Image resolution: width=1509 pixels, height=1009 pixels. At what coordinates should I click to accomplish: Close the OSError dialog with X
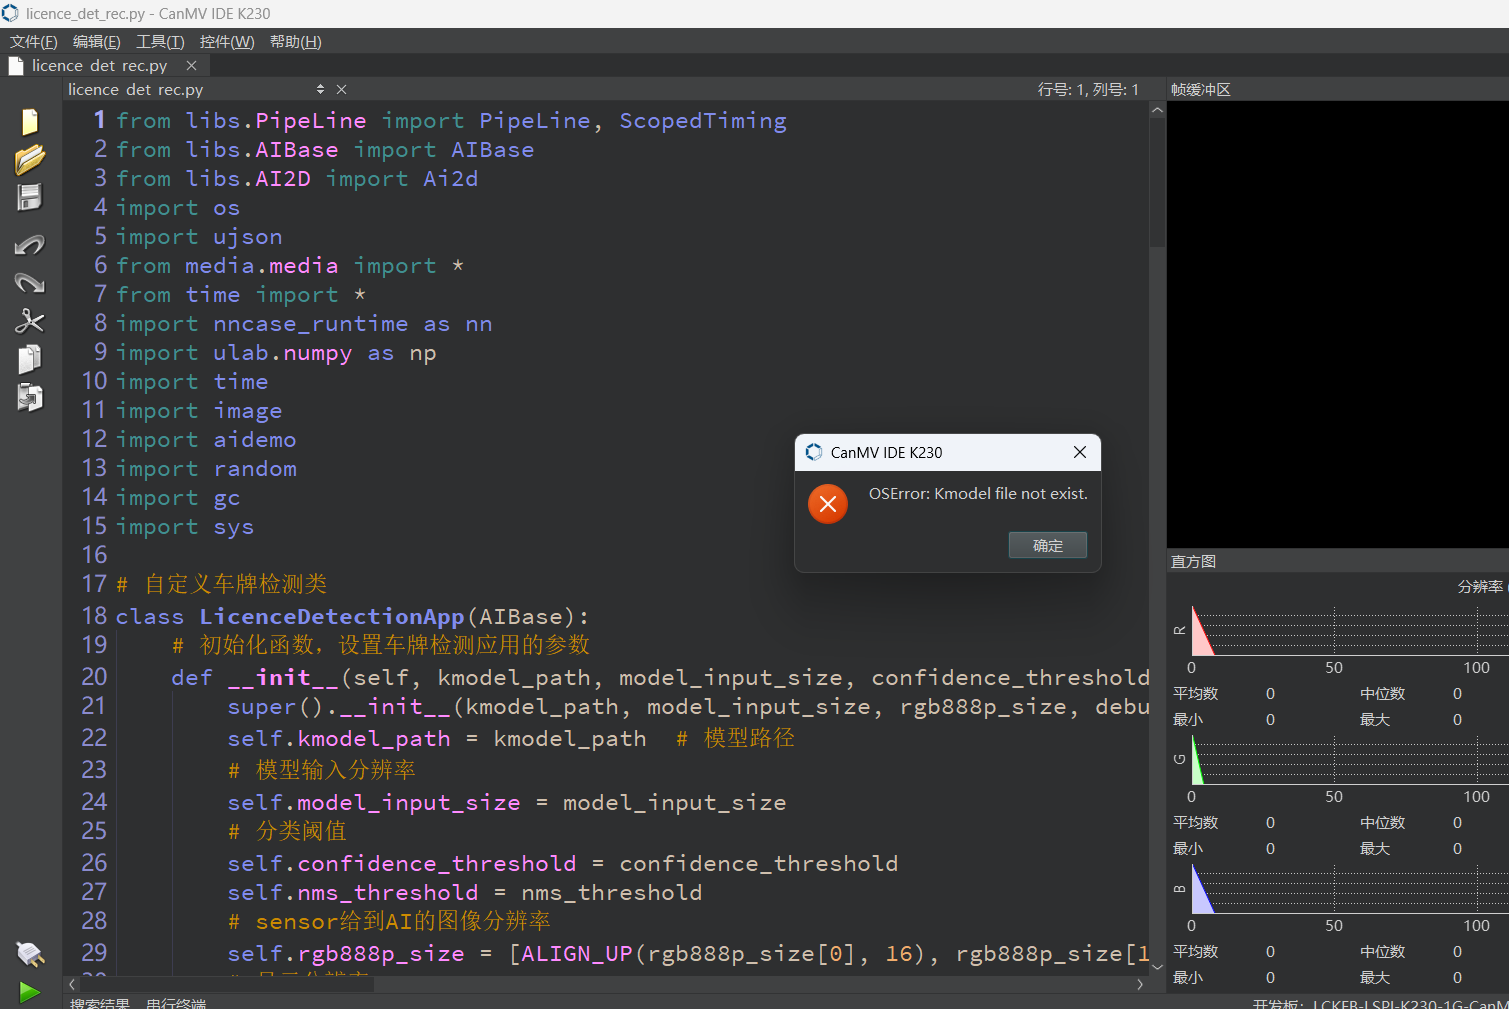1080,452
